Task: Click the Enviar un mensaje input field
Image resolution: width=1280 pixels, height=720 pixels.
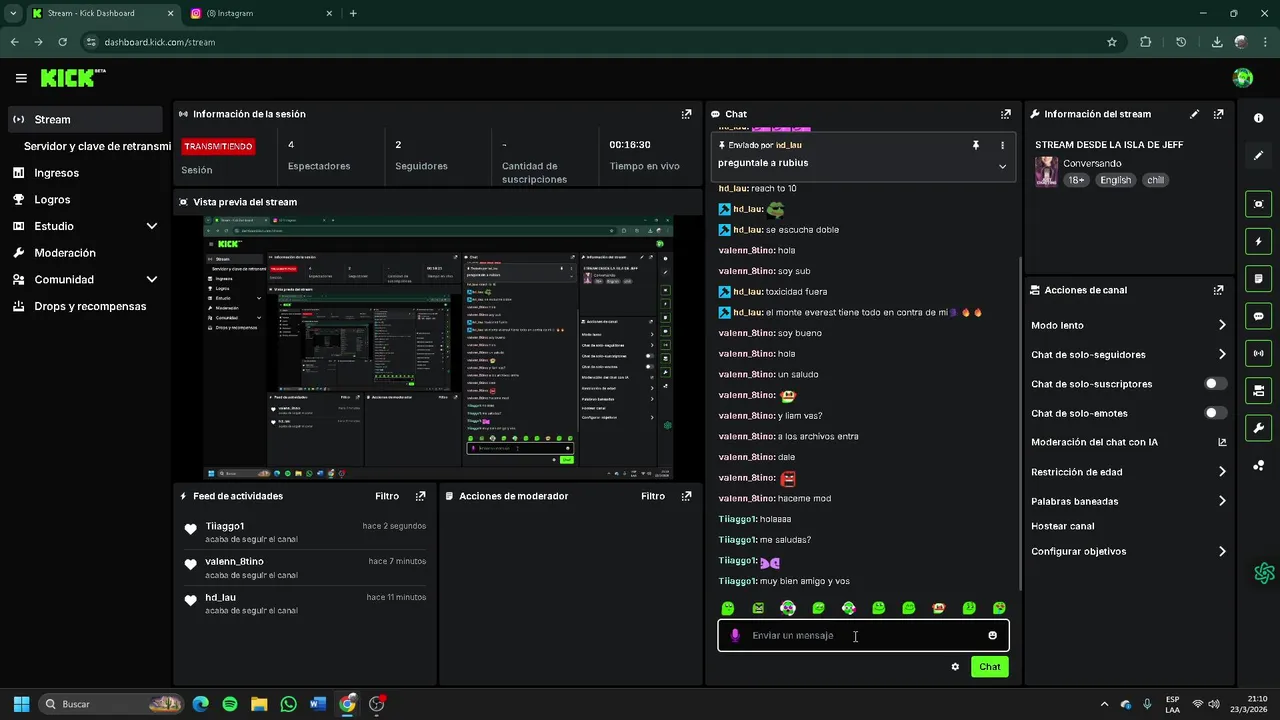Action: coord(863,636)
